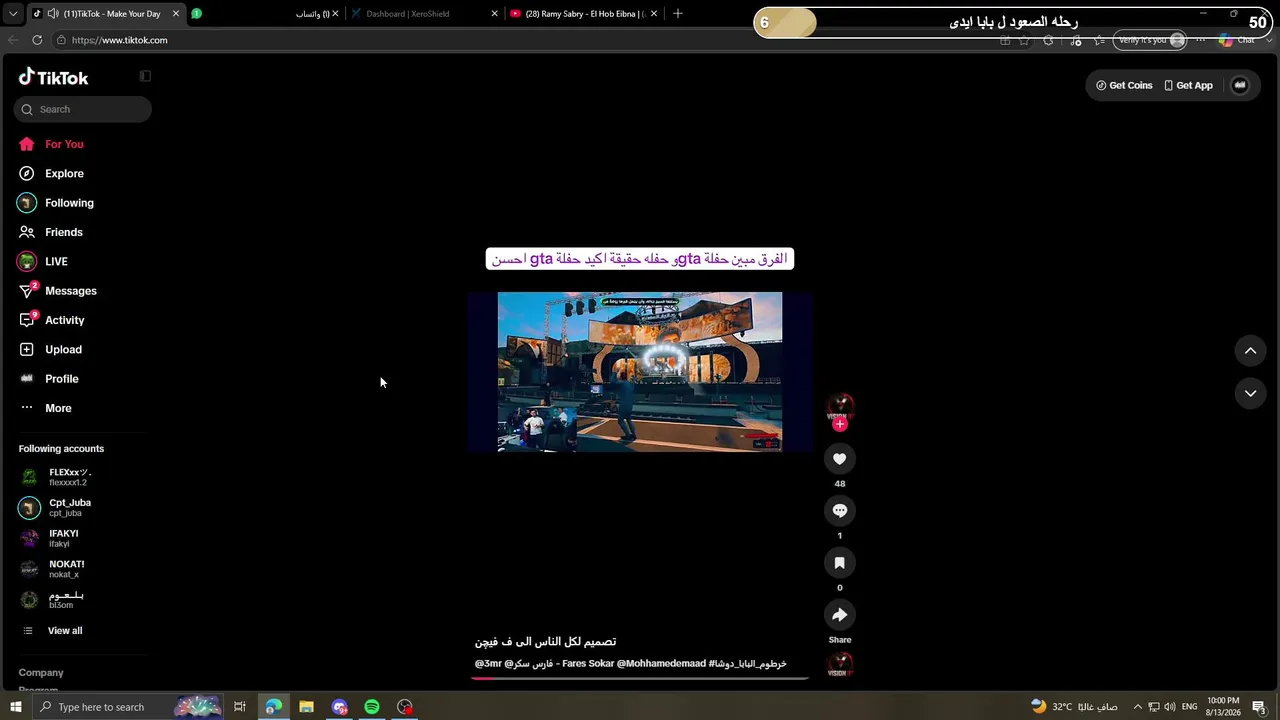
Task: Follow the creator with pink plus
Action: click(x=840, y=424)
